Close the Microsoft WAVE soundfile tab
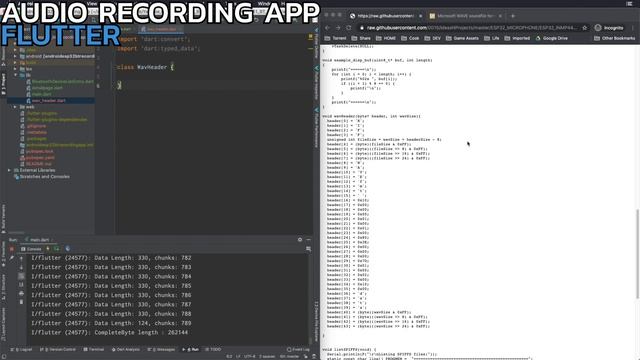The height and width of the screenshot is (360, 640). coord(500,16)
